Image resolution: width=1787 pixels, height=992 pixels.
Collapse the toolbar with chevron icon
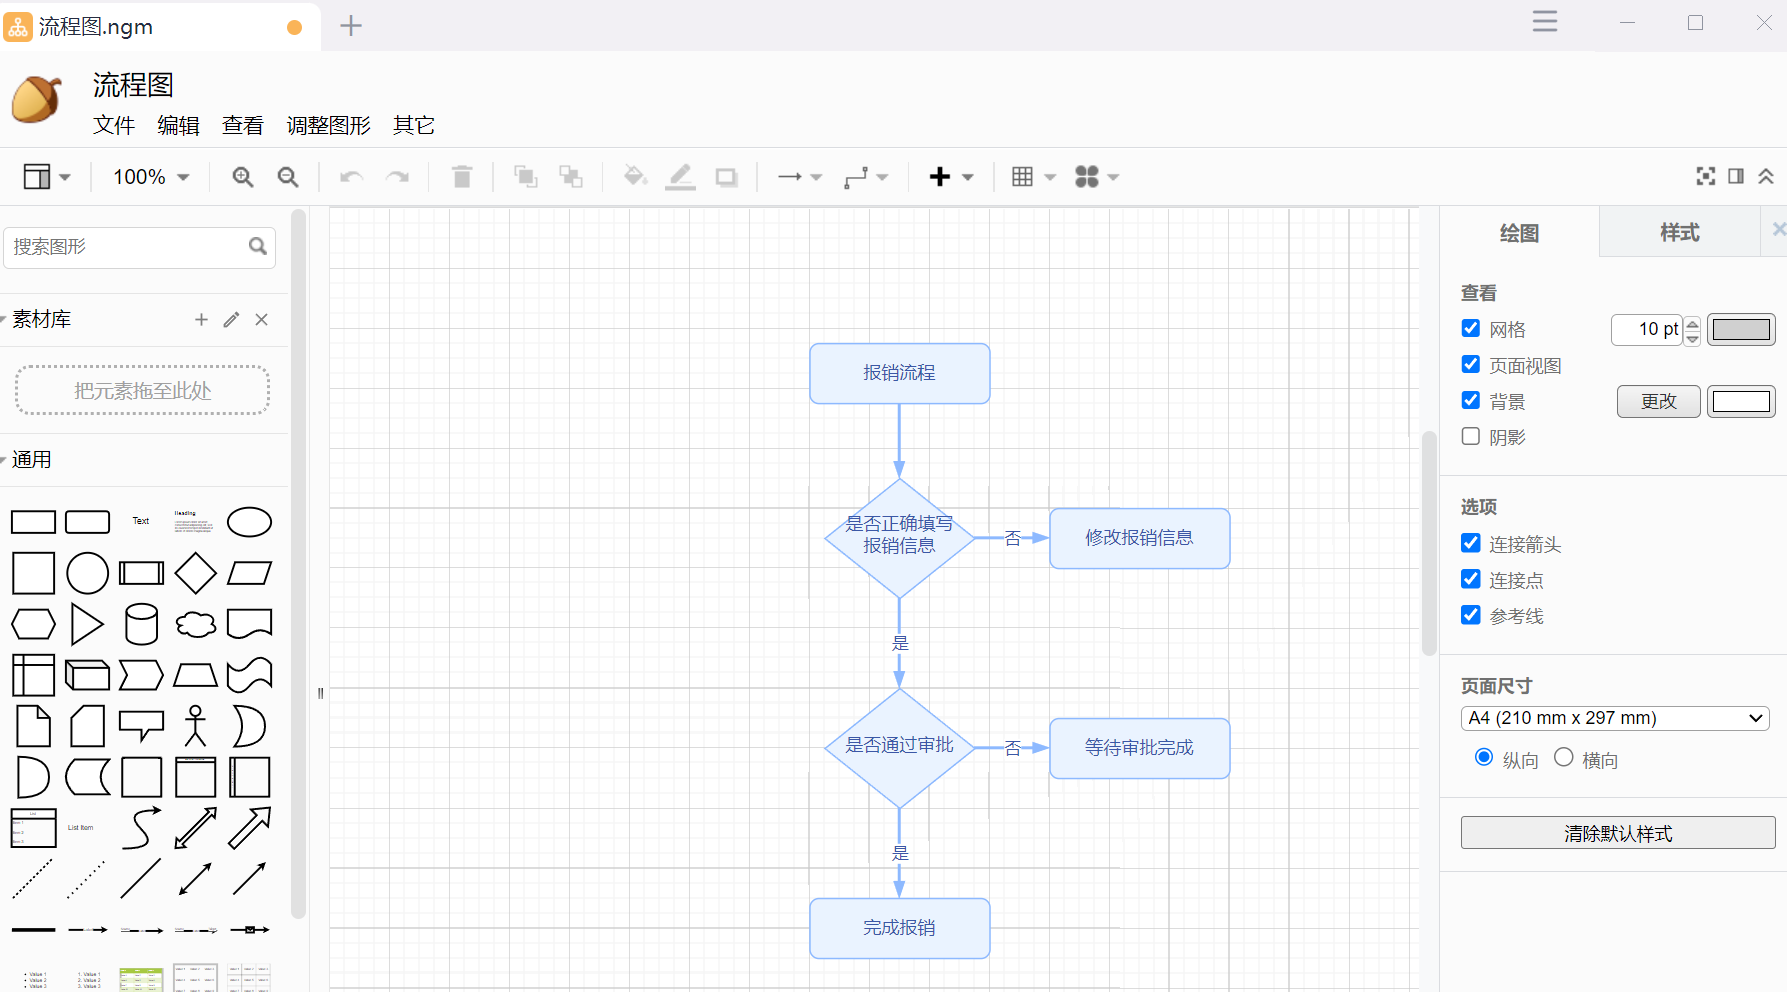1766,176
